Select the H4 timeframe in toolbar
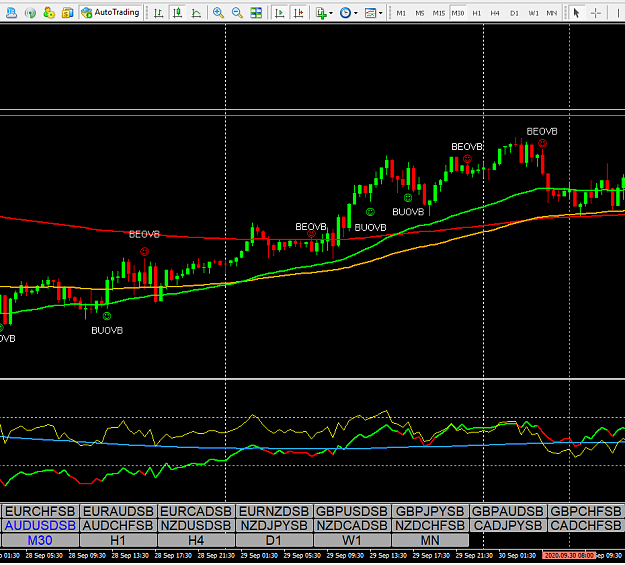 [x=495, y=13]
